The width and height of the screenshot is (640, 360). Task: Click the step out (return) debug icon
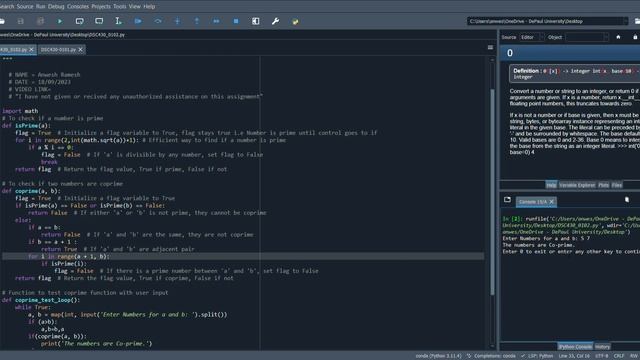pos(197,21)
